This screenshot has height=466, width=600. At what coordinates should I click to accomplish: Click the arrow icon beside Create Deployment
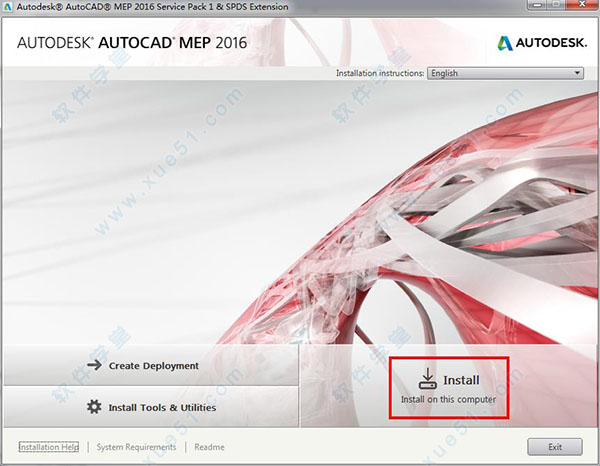point(94,366)
